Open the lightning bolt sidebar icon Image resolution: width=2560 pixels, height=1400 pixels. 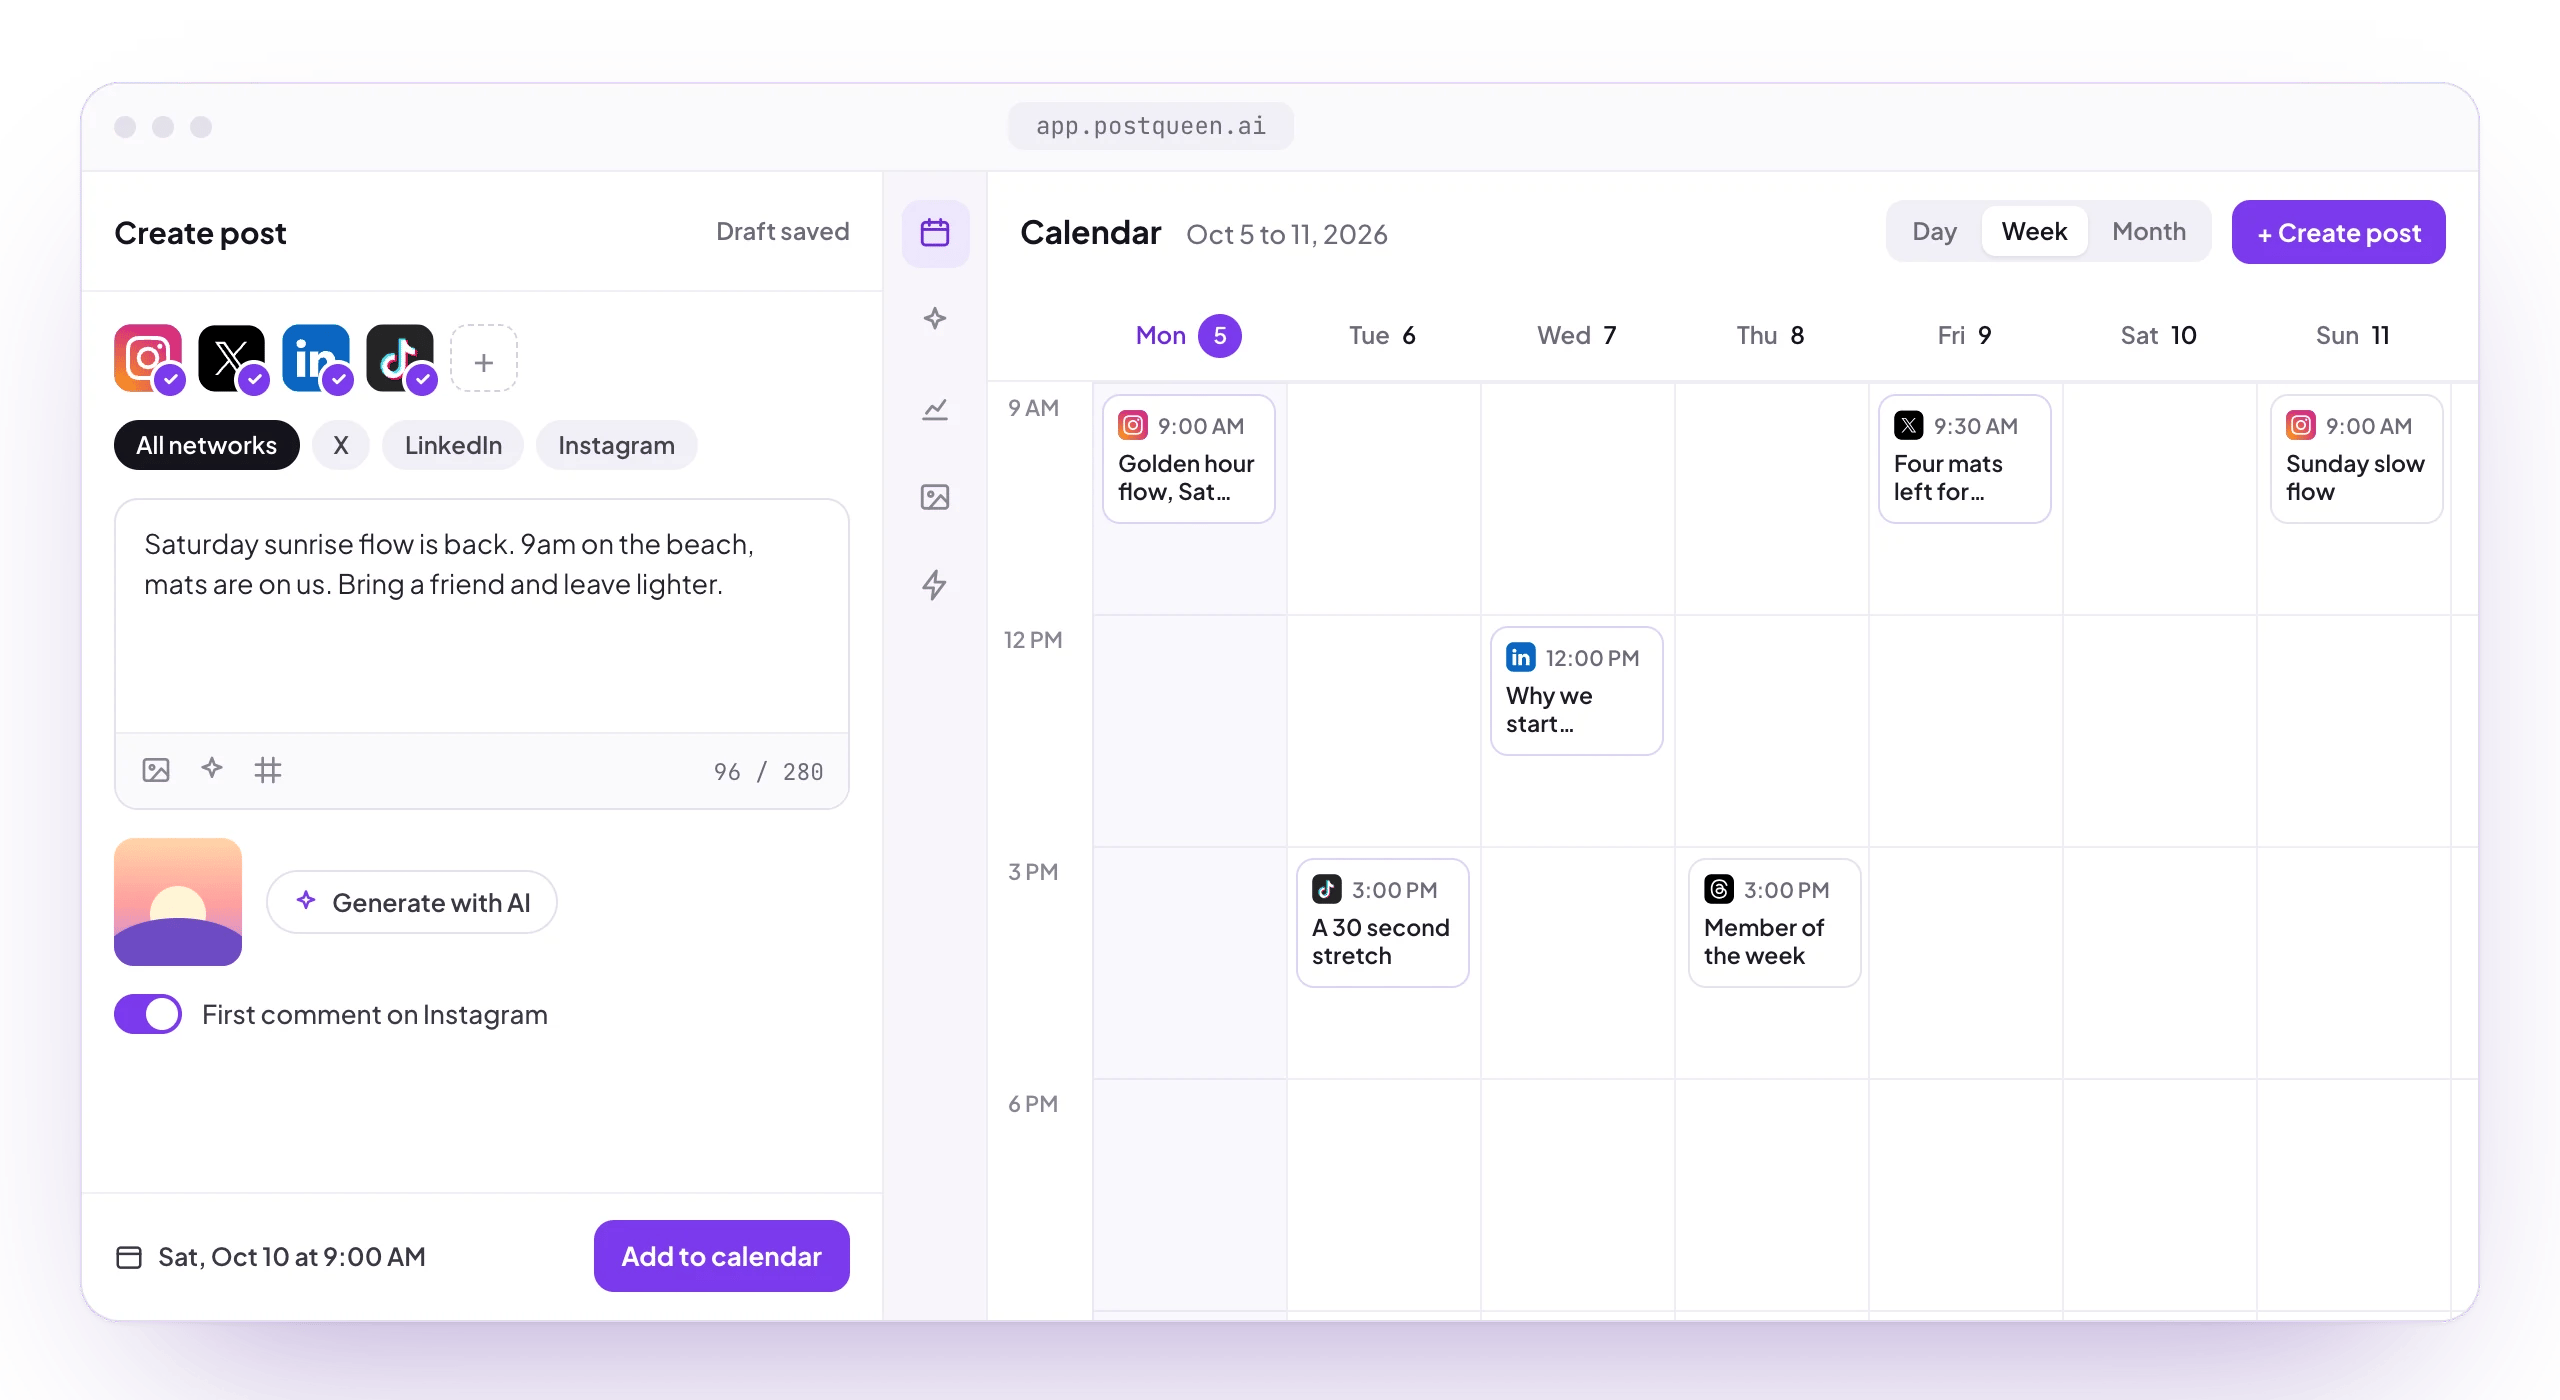[x=935, y=584]
